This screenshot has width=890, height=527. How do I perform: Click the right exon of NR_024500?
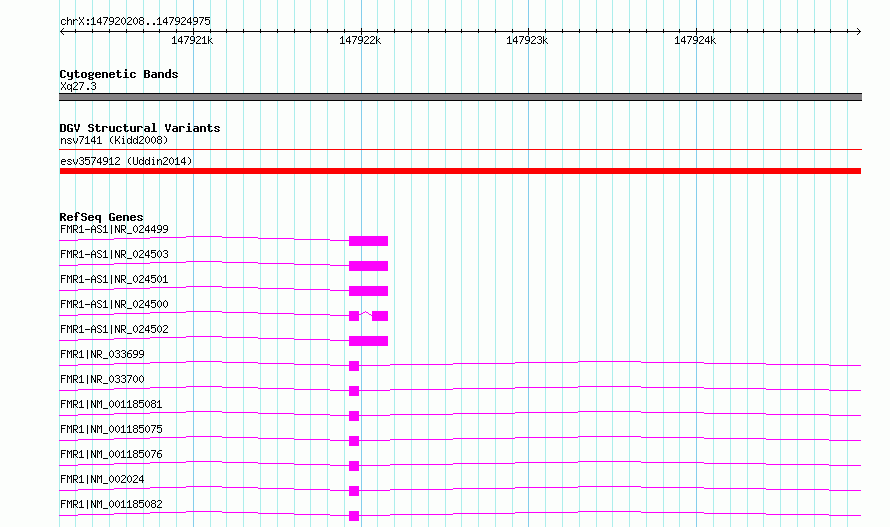pos(380,316)
